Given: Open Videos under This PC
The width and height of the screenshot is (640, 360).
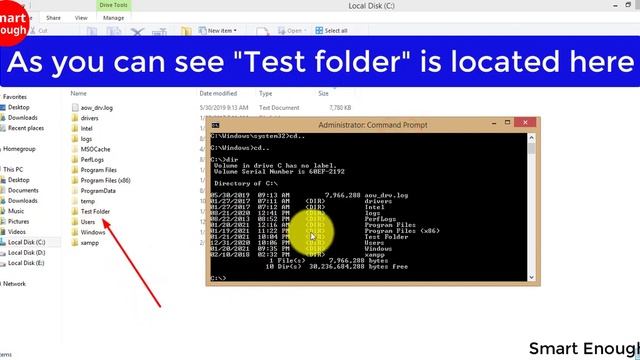Looking at the screenshot, I should tap(17, 232).
